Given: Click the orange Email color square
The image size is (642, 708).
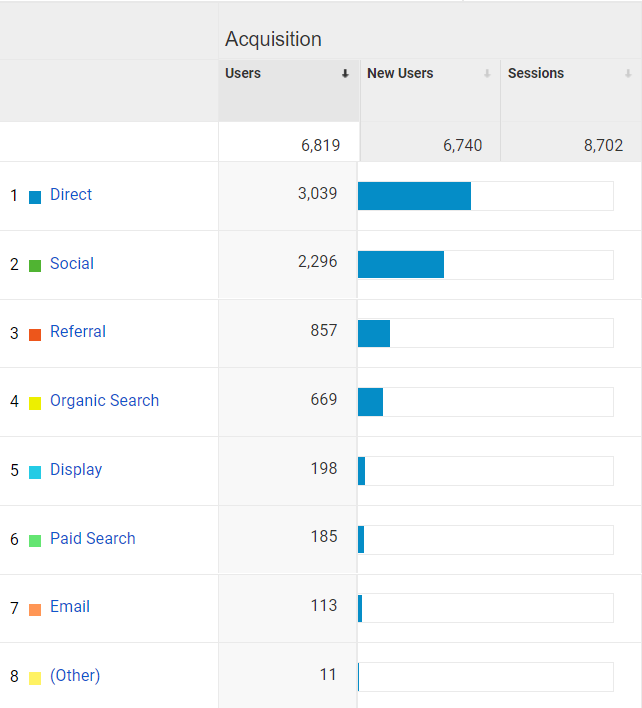Looking at the screenshot, I should [35, 610].
